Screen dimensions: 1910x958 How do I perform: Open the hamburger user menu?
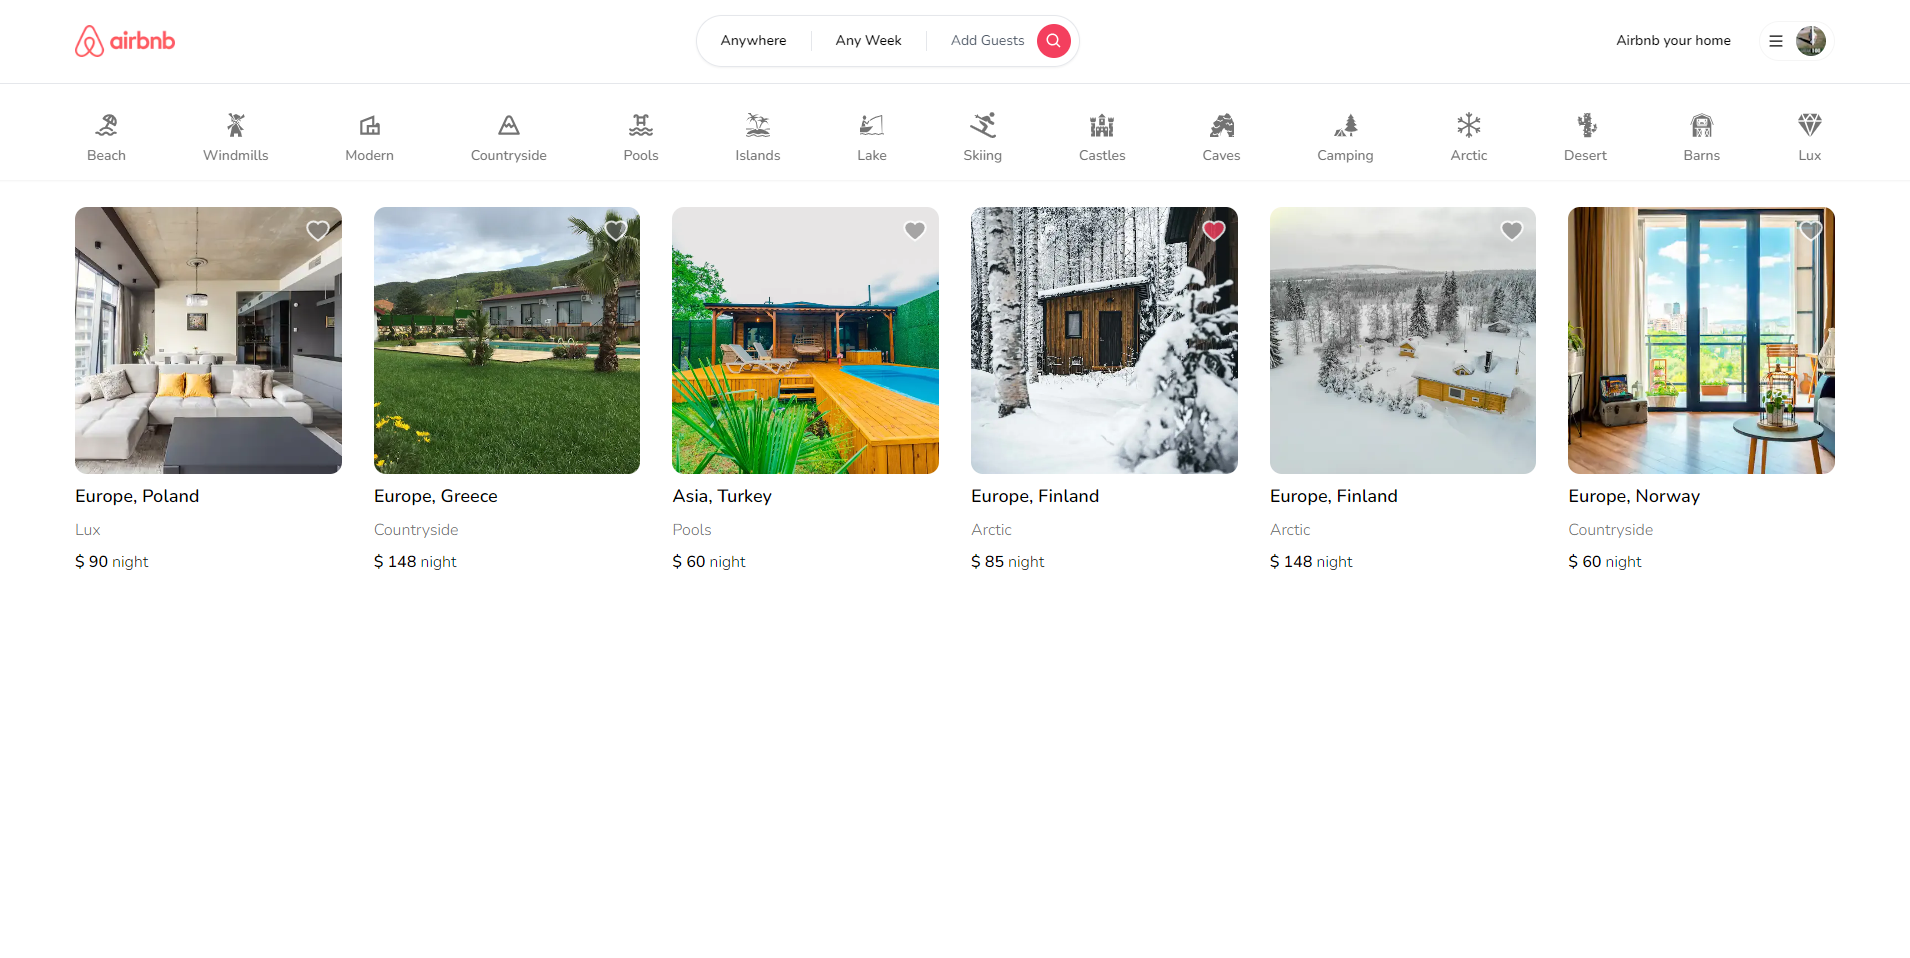1776,41
